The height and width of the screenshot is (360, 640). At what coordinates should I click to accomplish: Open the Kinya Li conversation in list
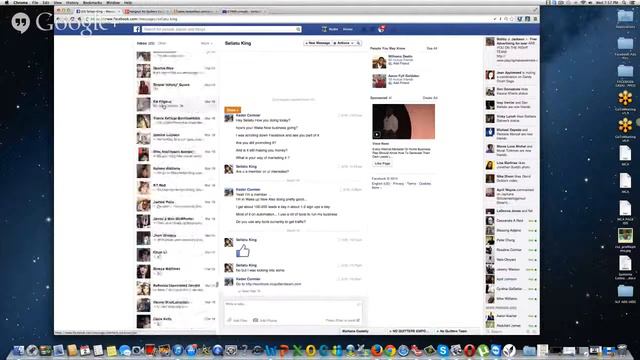tap(176, 255)
